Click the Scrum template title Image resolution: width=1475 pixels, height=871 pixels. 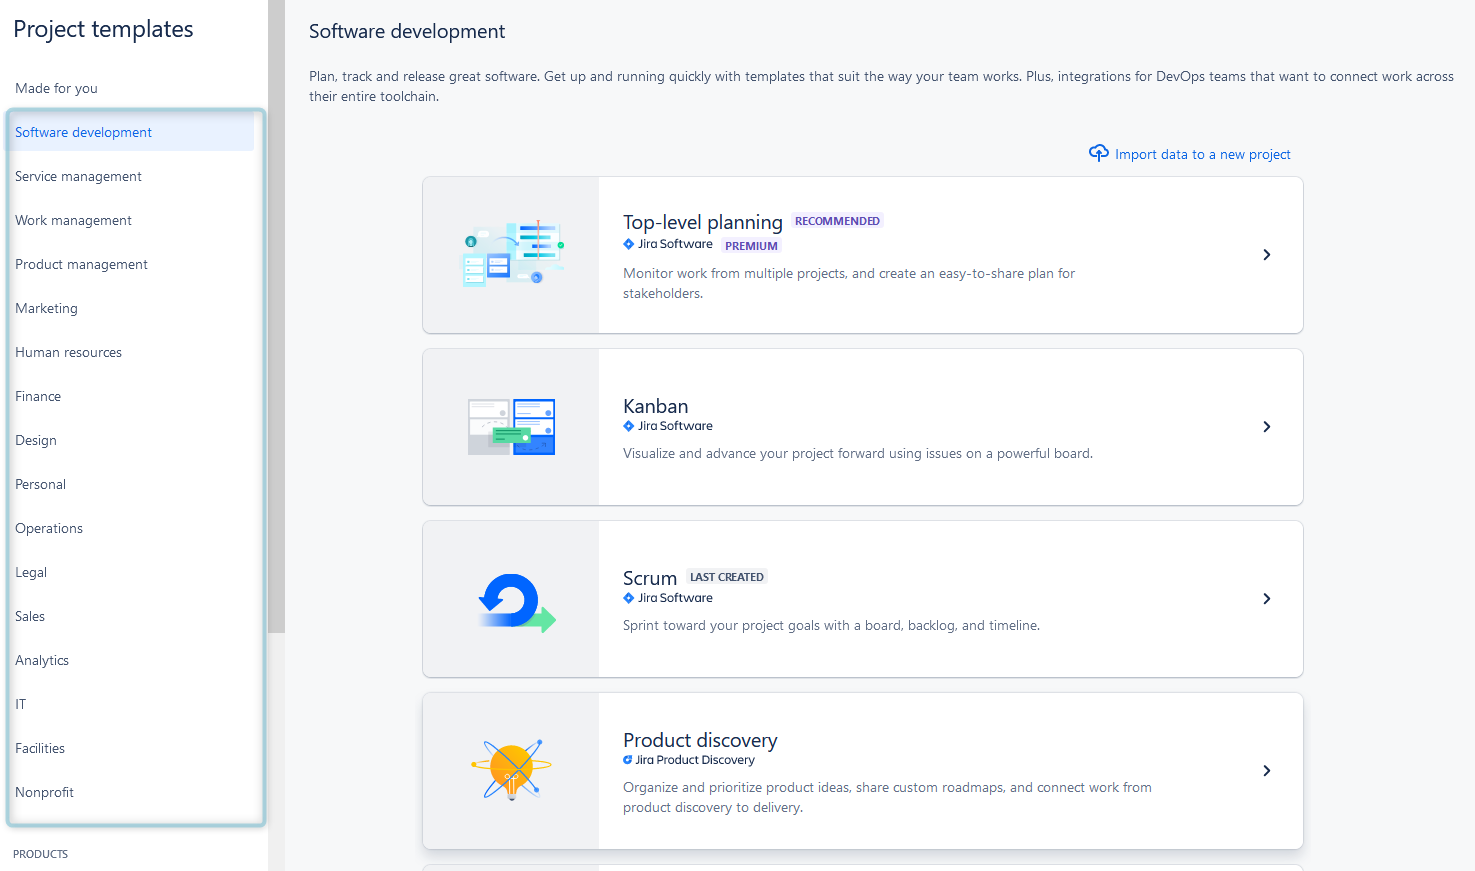pos(650,578)
